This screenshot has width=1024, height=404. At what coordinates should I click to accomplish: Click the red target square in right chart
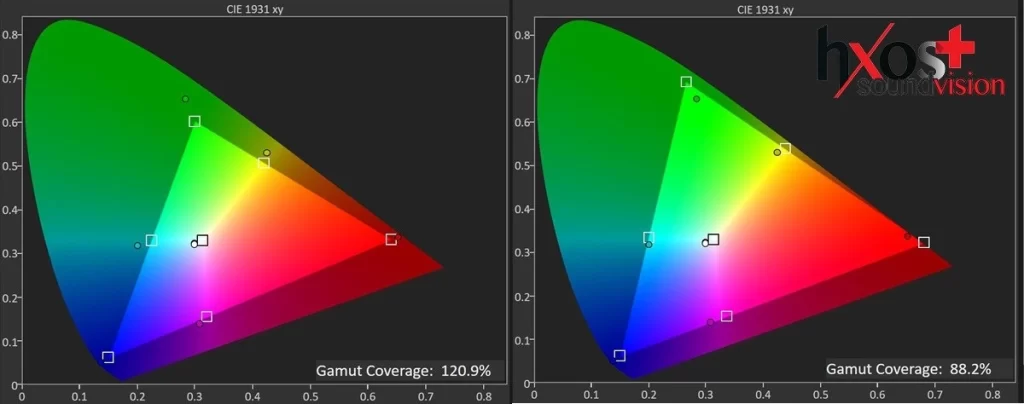[924, 242]
